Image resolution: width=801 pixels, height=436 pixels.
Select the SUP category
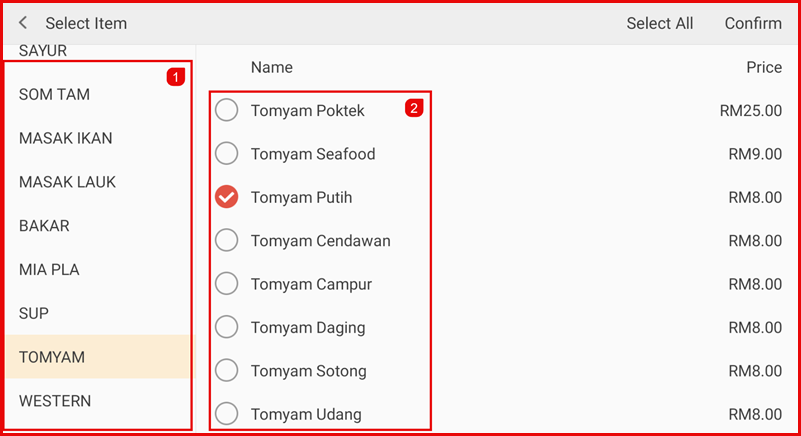[34, 313]
